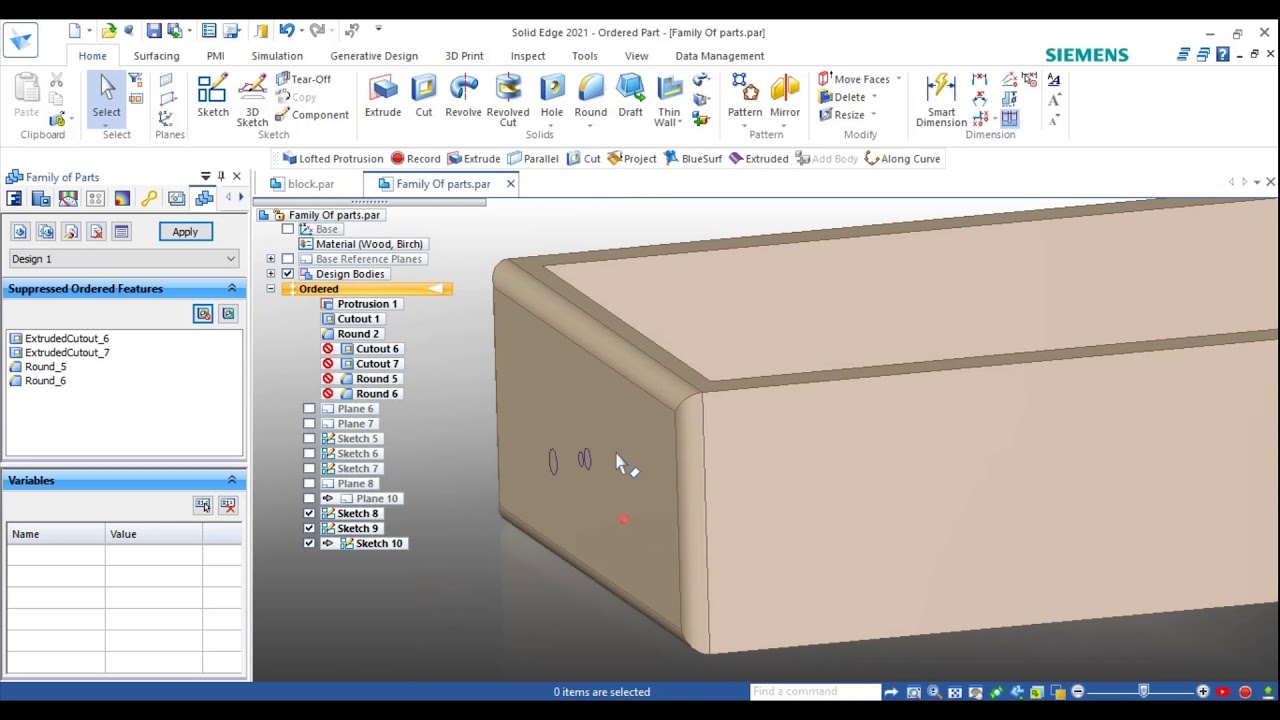Click the Zoom Area icon in status bar
1280x720 pixels.
(x=913, y=692)
